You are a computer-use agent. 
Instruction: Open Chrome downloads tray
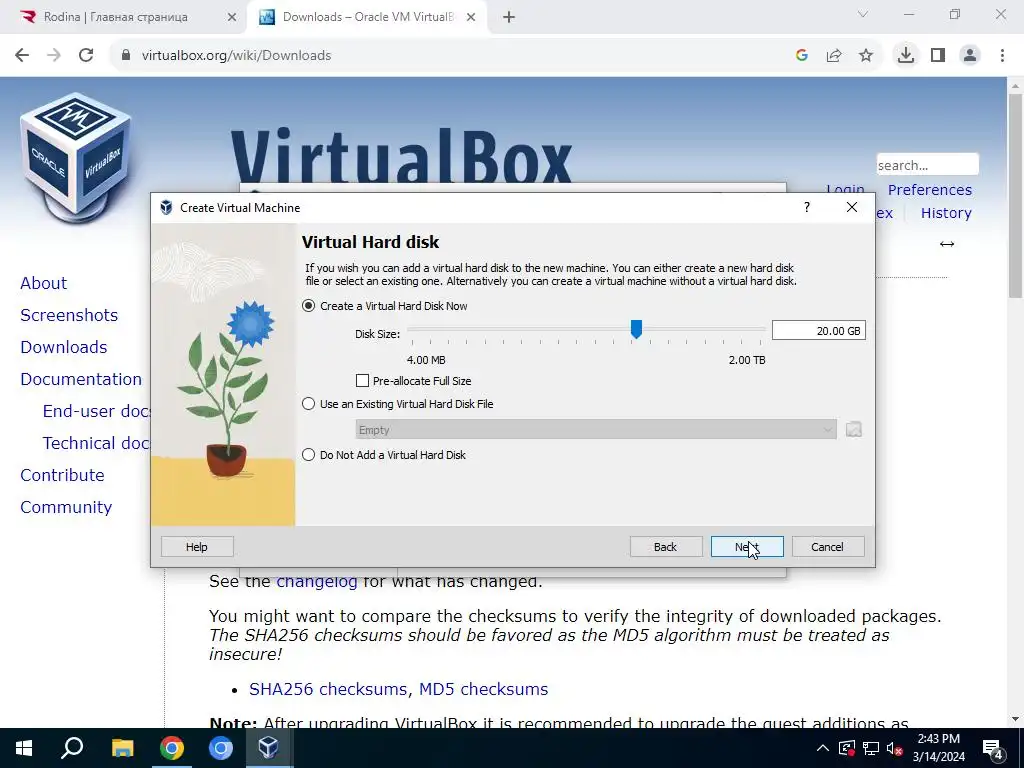click(906, 56)
